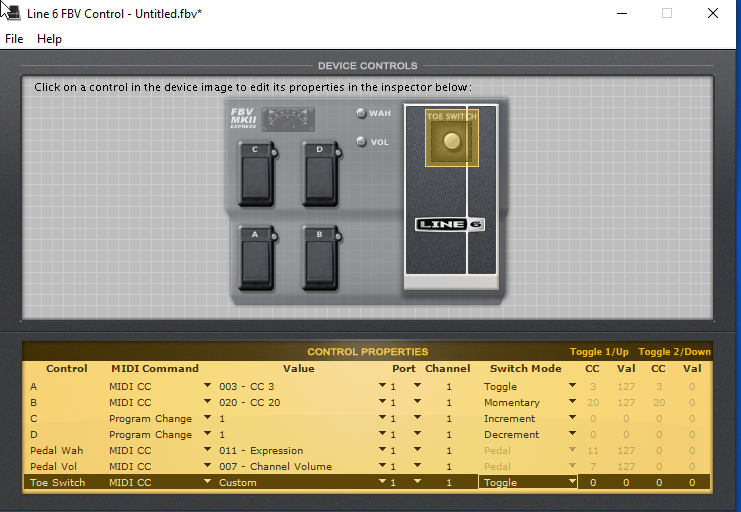Click the '007 - Channel Volume' value text

tap(275, 467)
